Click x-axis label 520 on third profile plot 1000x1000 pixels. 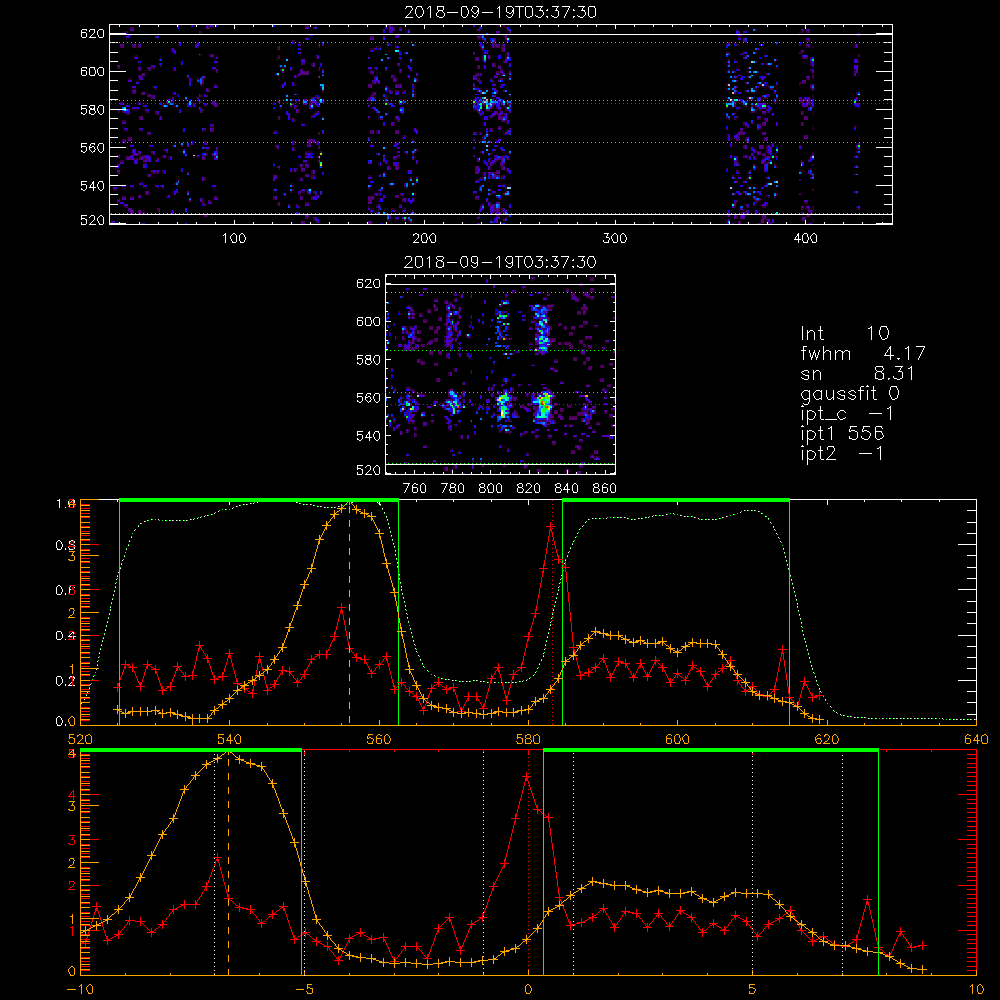[x=80, y=739]
